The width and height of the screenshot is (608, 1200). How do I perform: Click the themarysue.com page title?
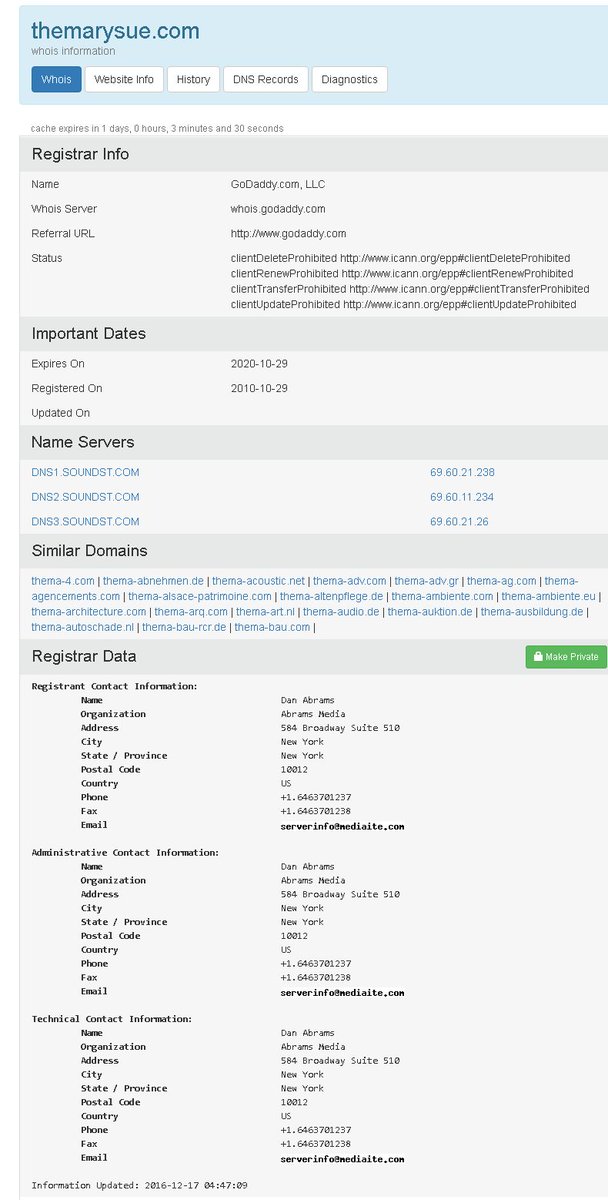point(115,31)
